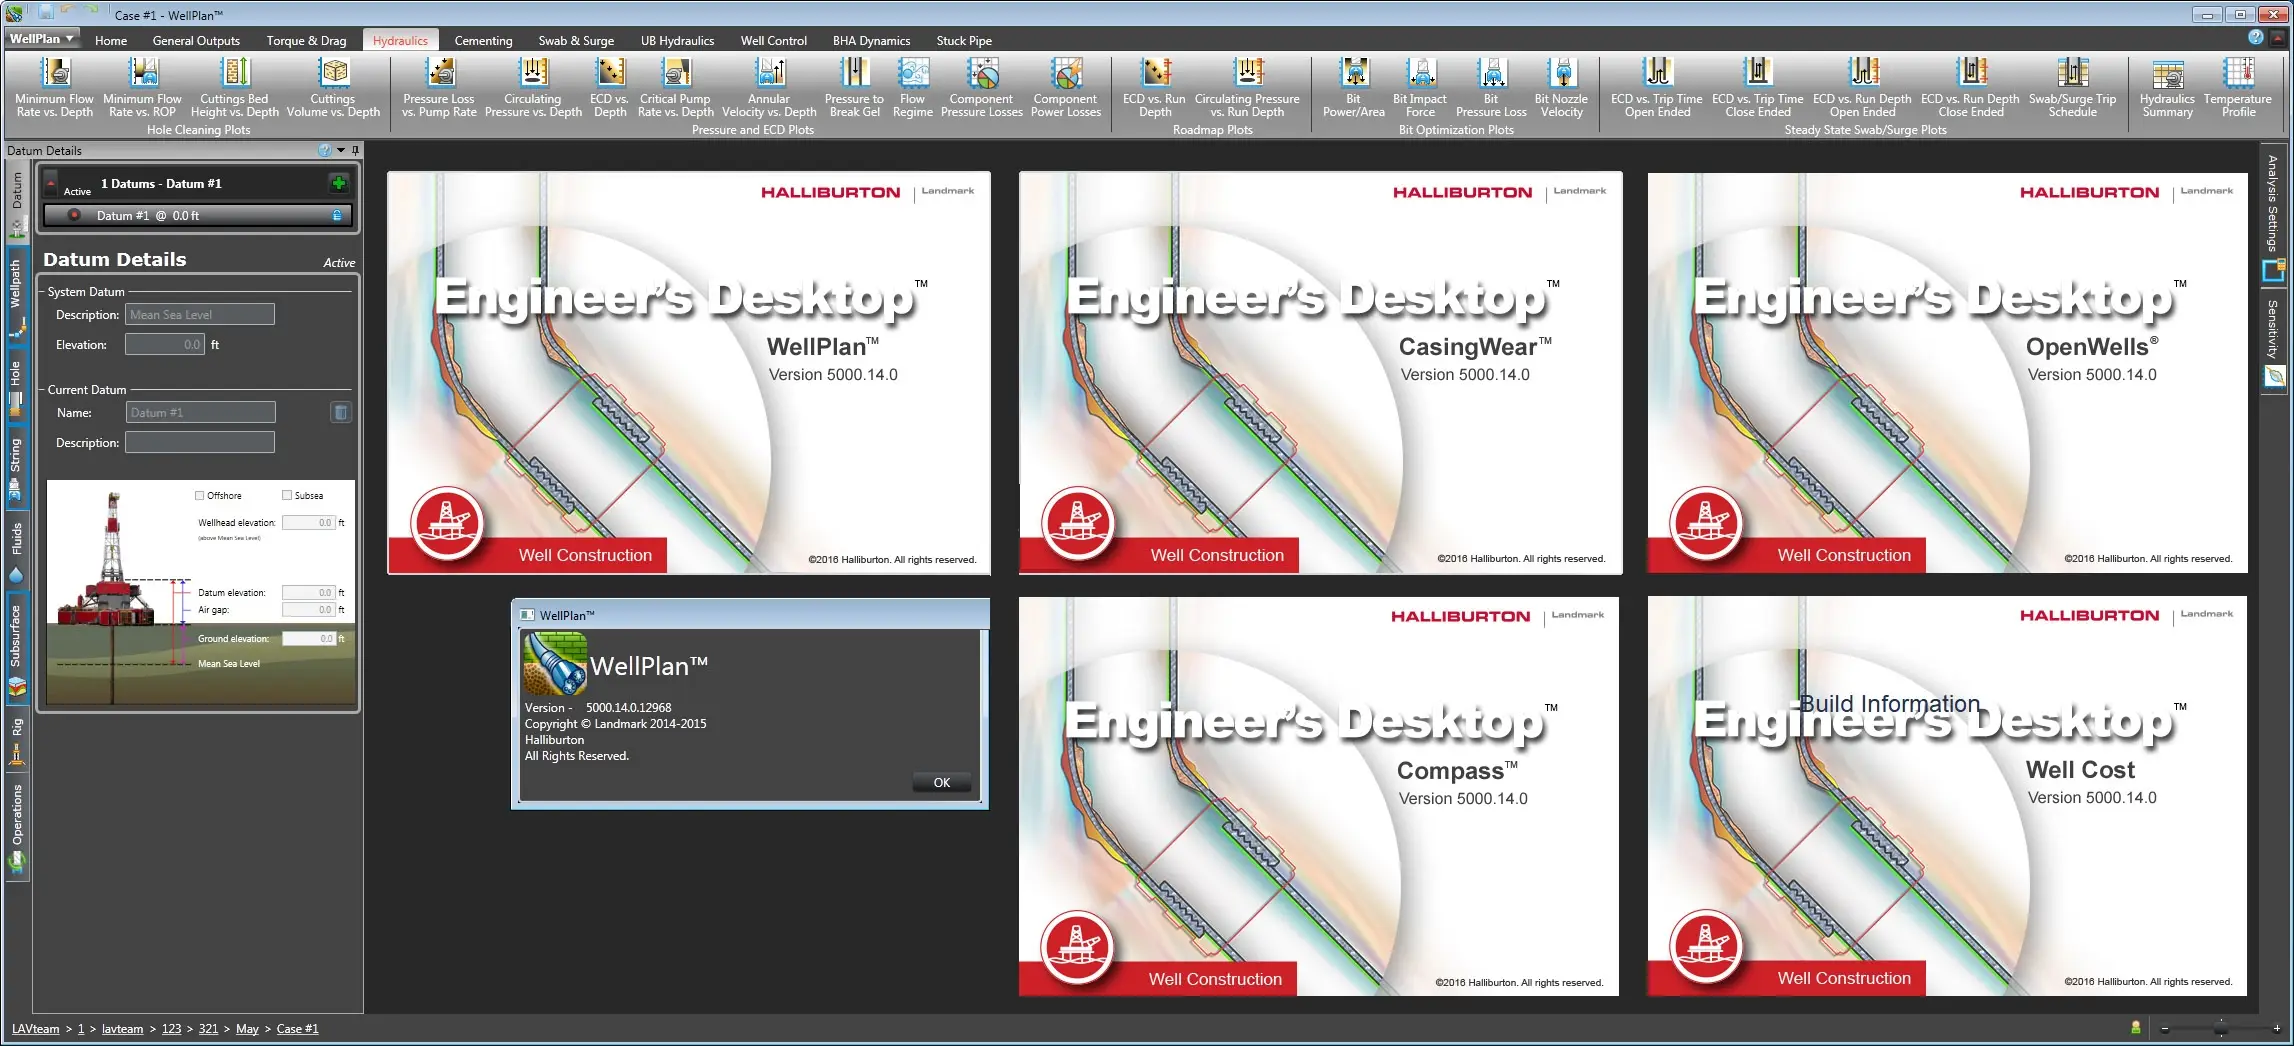
Task: Delete the current datum with the trash icon
Action: pos(341,412)
